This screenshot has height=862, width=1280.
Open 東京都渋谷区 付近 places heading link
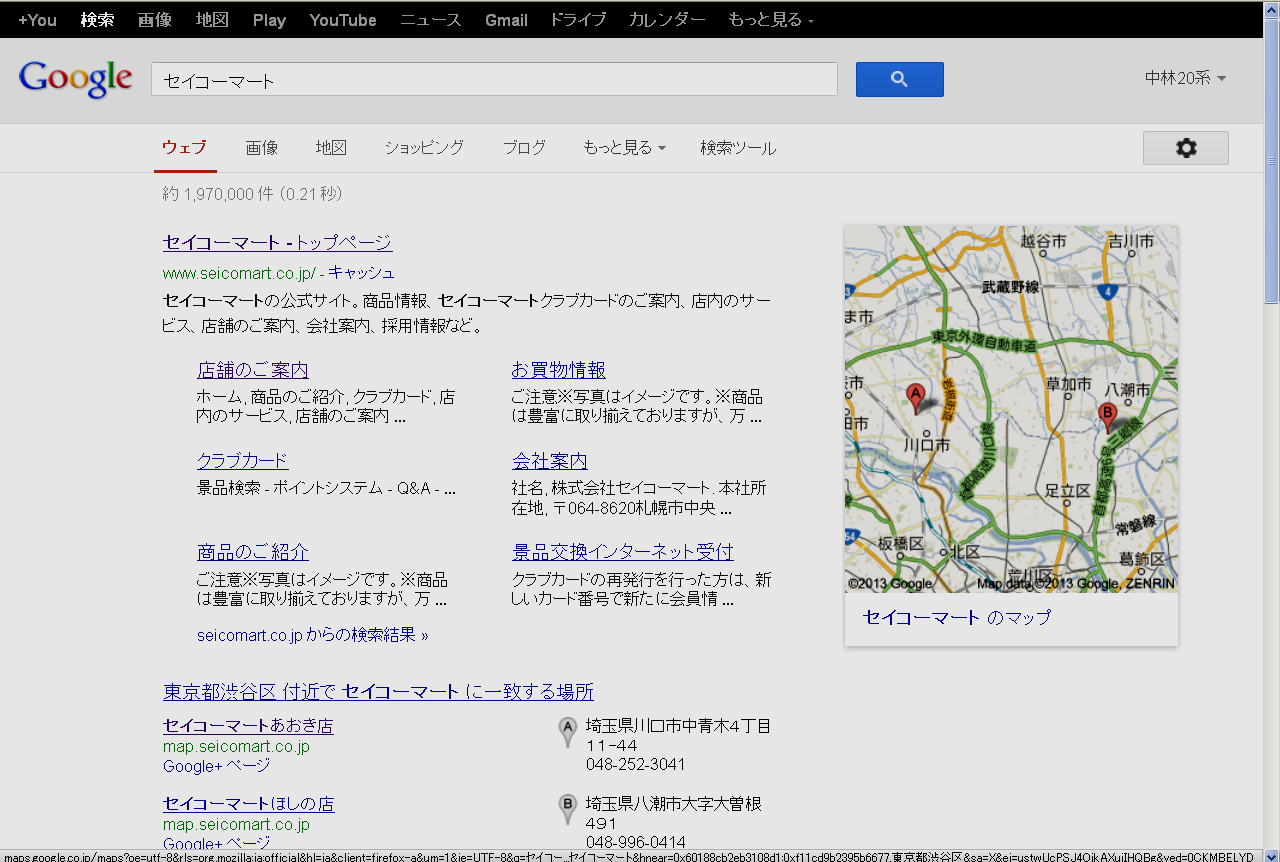pyautogui.click(x=378, y=692)
